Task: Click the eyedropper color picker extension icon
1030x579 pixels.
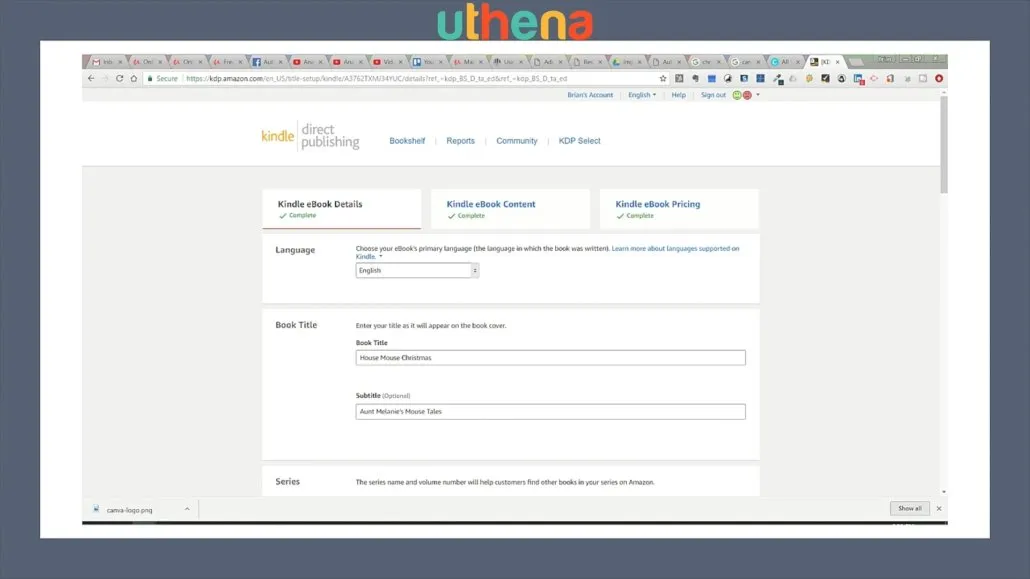Action: point(778,79)
